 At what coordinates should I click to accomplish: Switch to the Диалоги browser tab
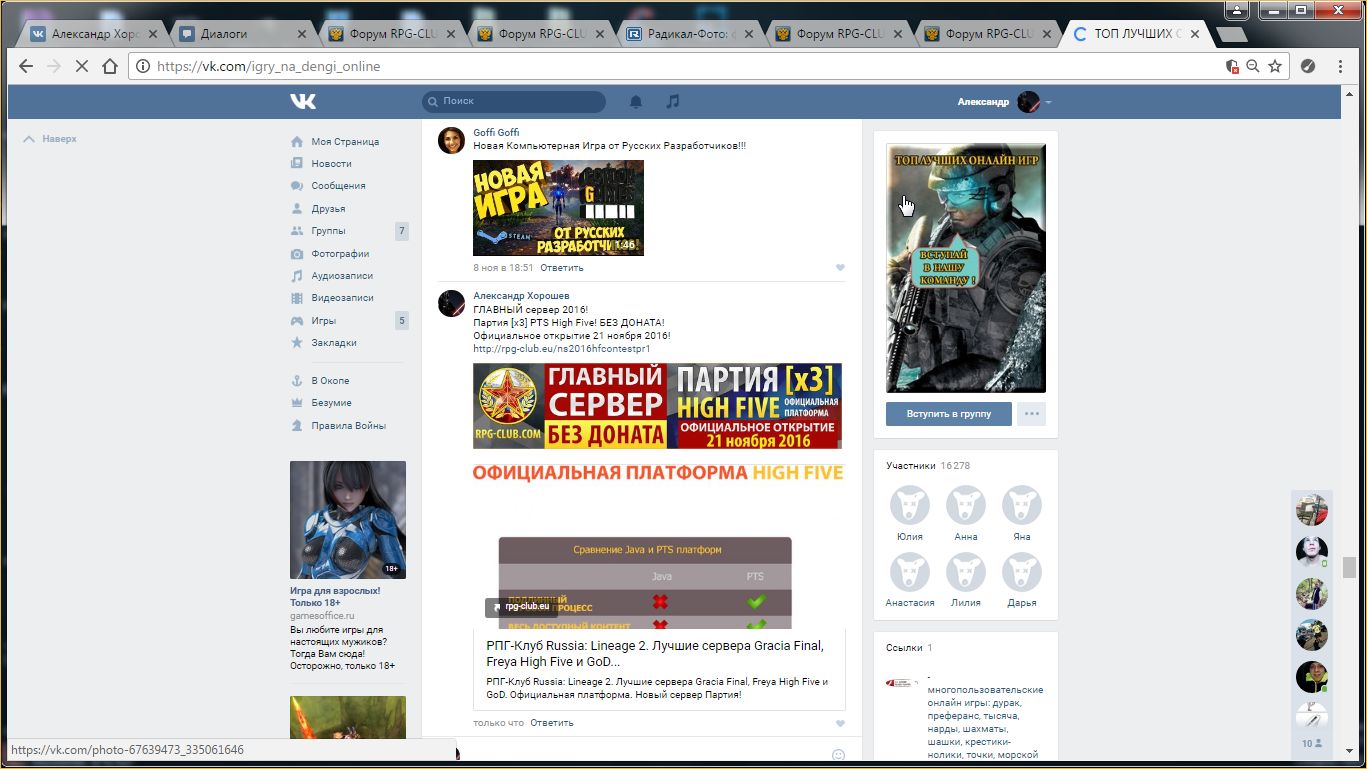[241, 33]
